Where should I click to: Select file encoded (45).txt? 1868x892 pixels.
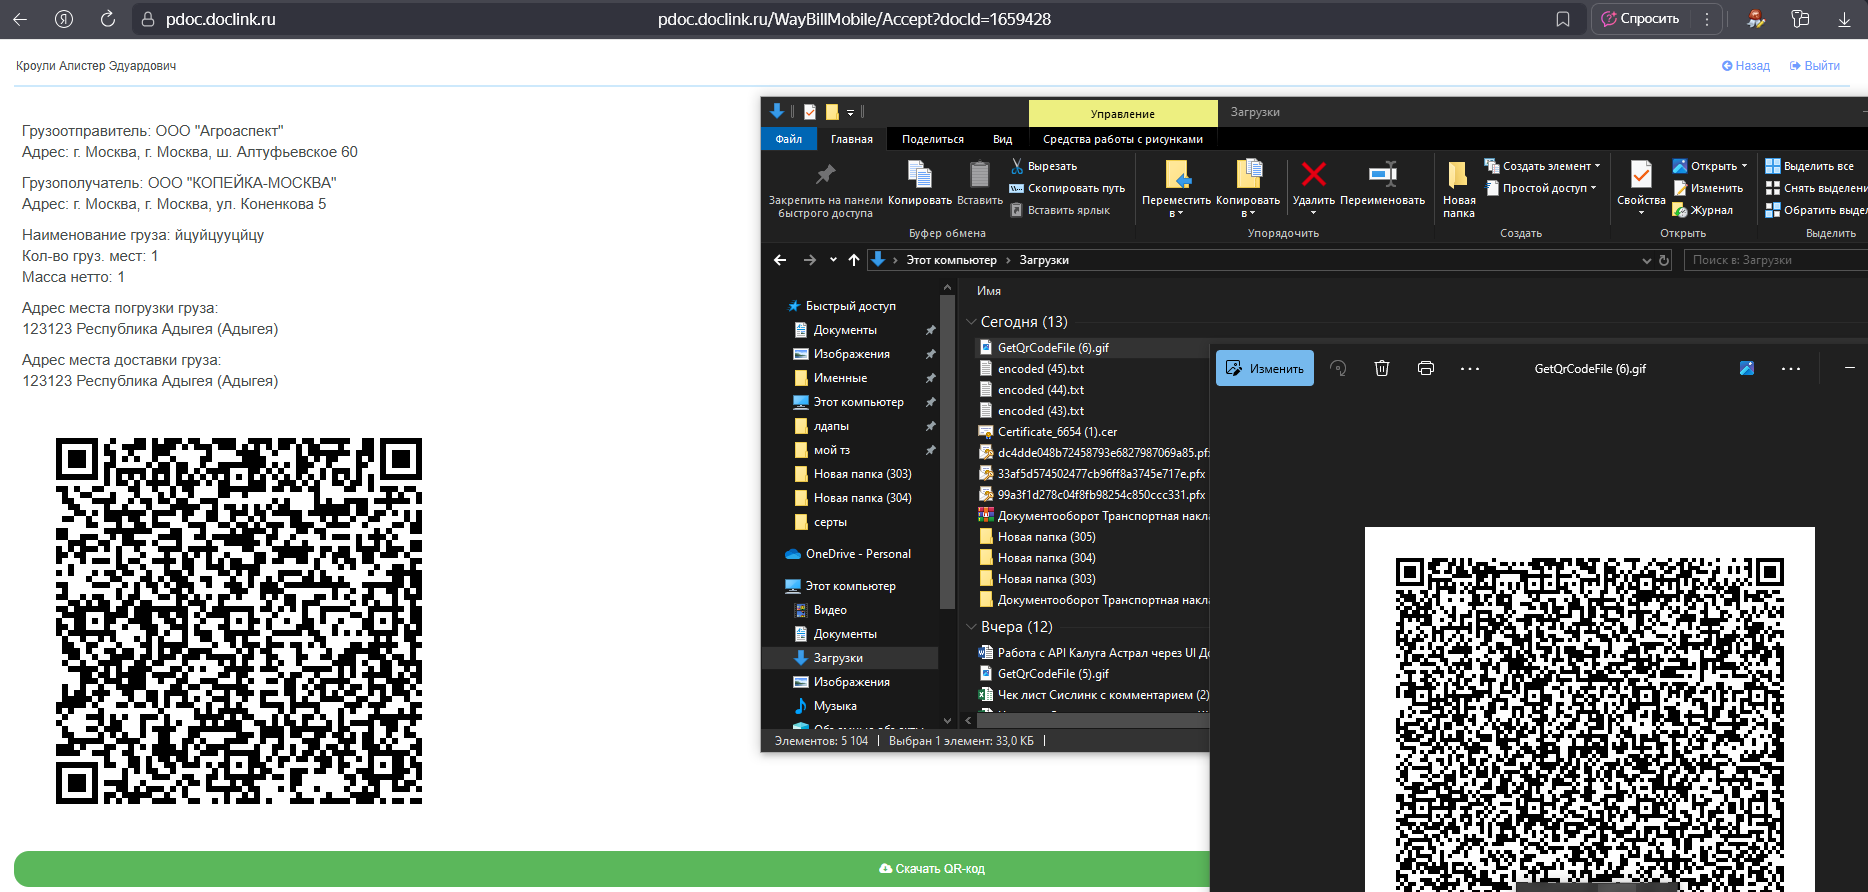[x=1040, y=369]
